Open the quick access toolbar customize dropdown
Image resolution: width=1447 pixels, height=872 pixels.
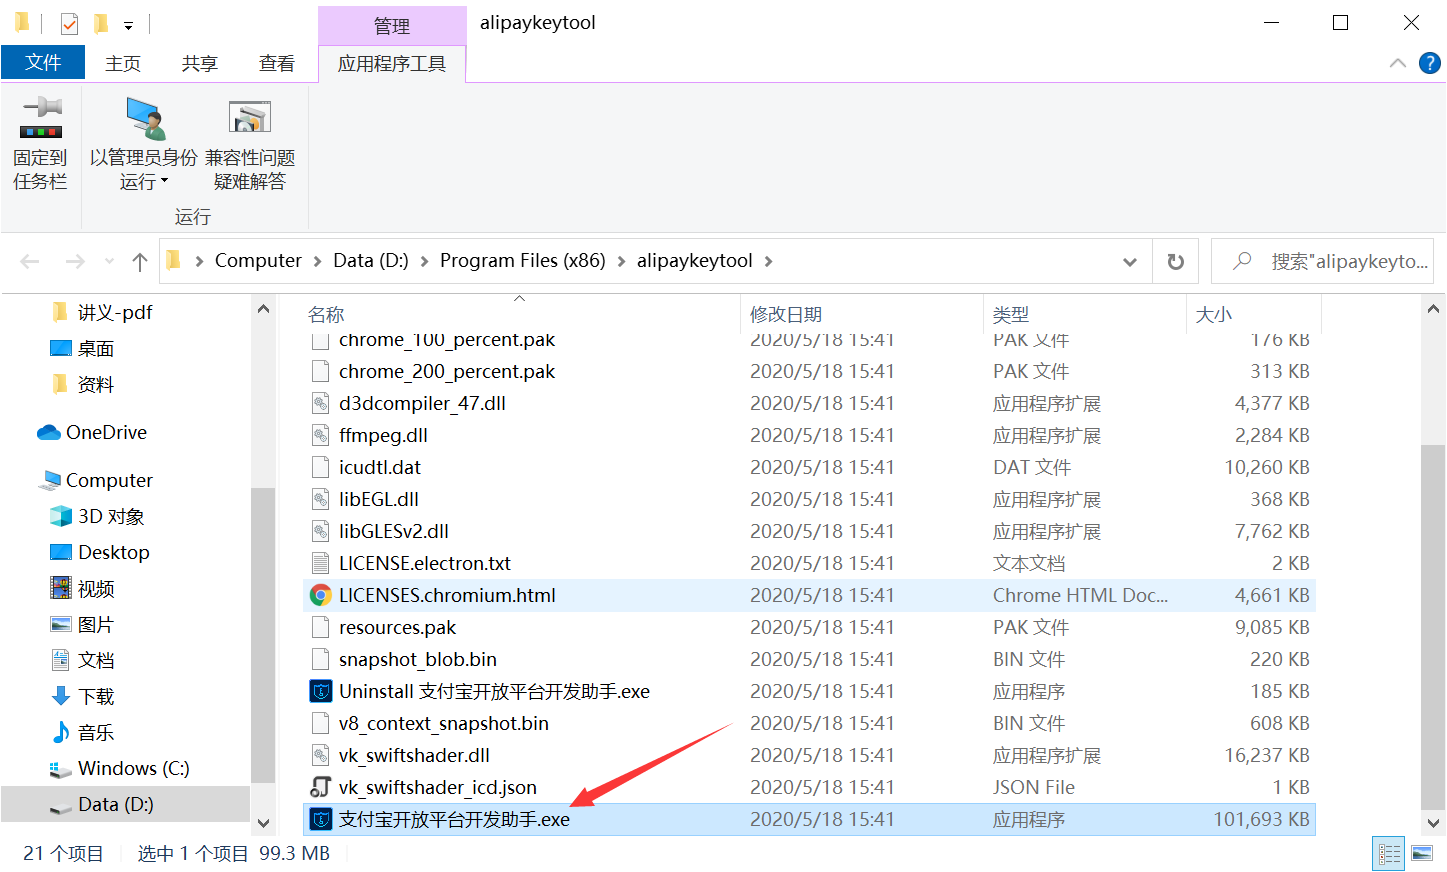click(128, 25)
